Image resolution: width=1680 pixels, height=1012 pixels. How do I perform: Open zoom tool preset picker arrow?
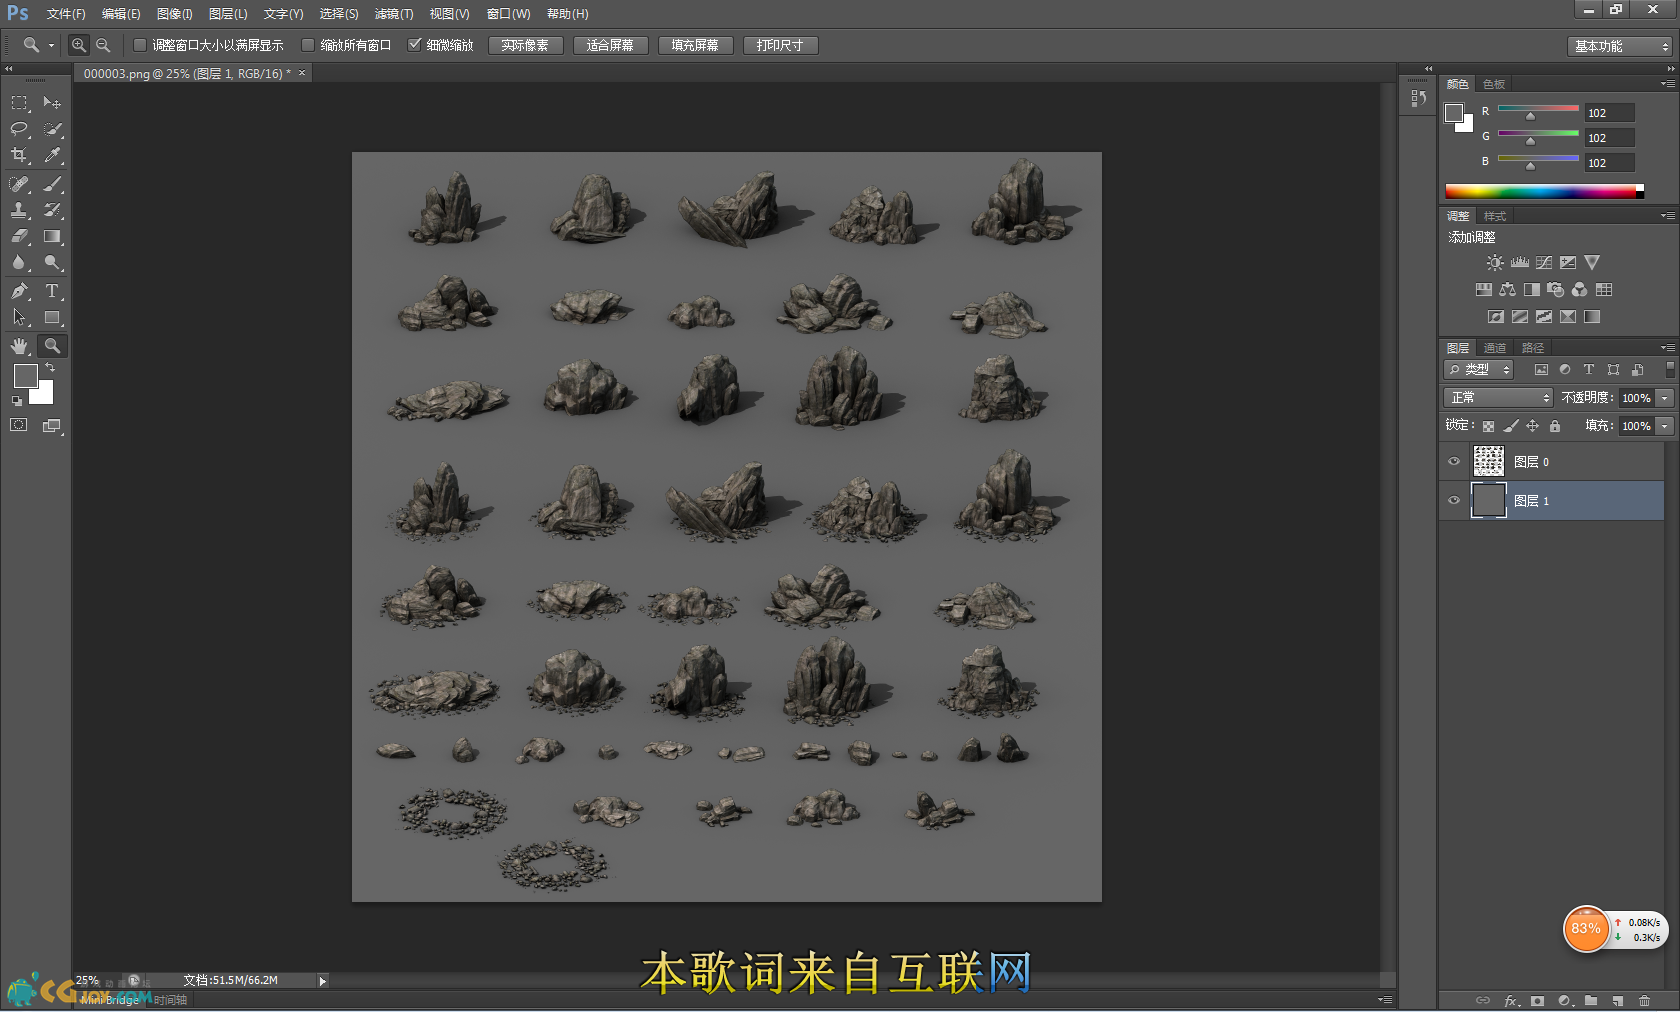pyautogui.click(x=51, y=45)
